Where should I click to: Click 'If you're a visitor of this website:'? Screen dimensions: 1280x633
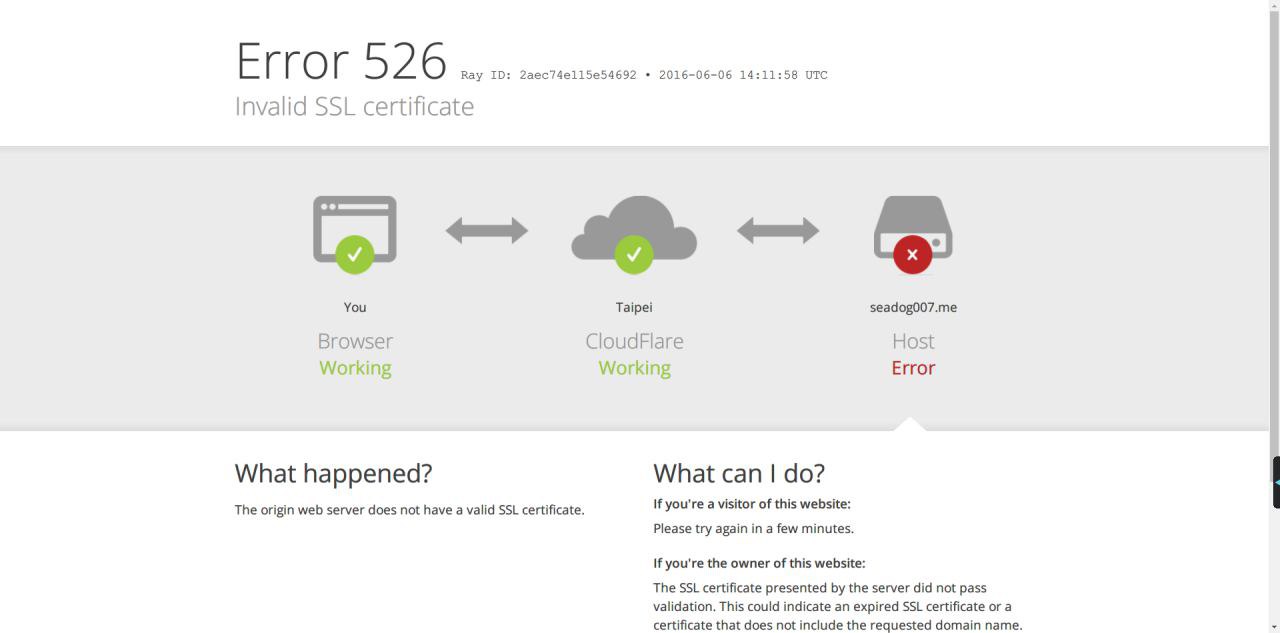[x=752, y=504]
